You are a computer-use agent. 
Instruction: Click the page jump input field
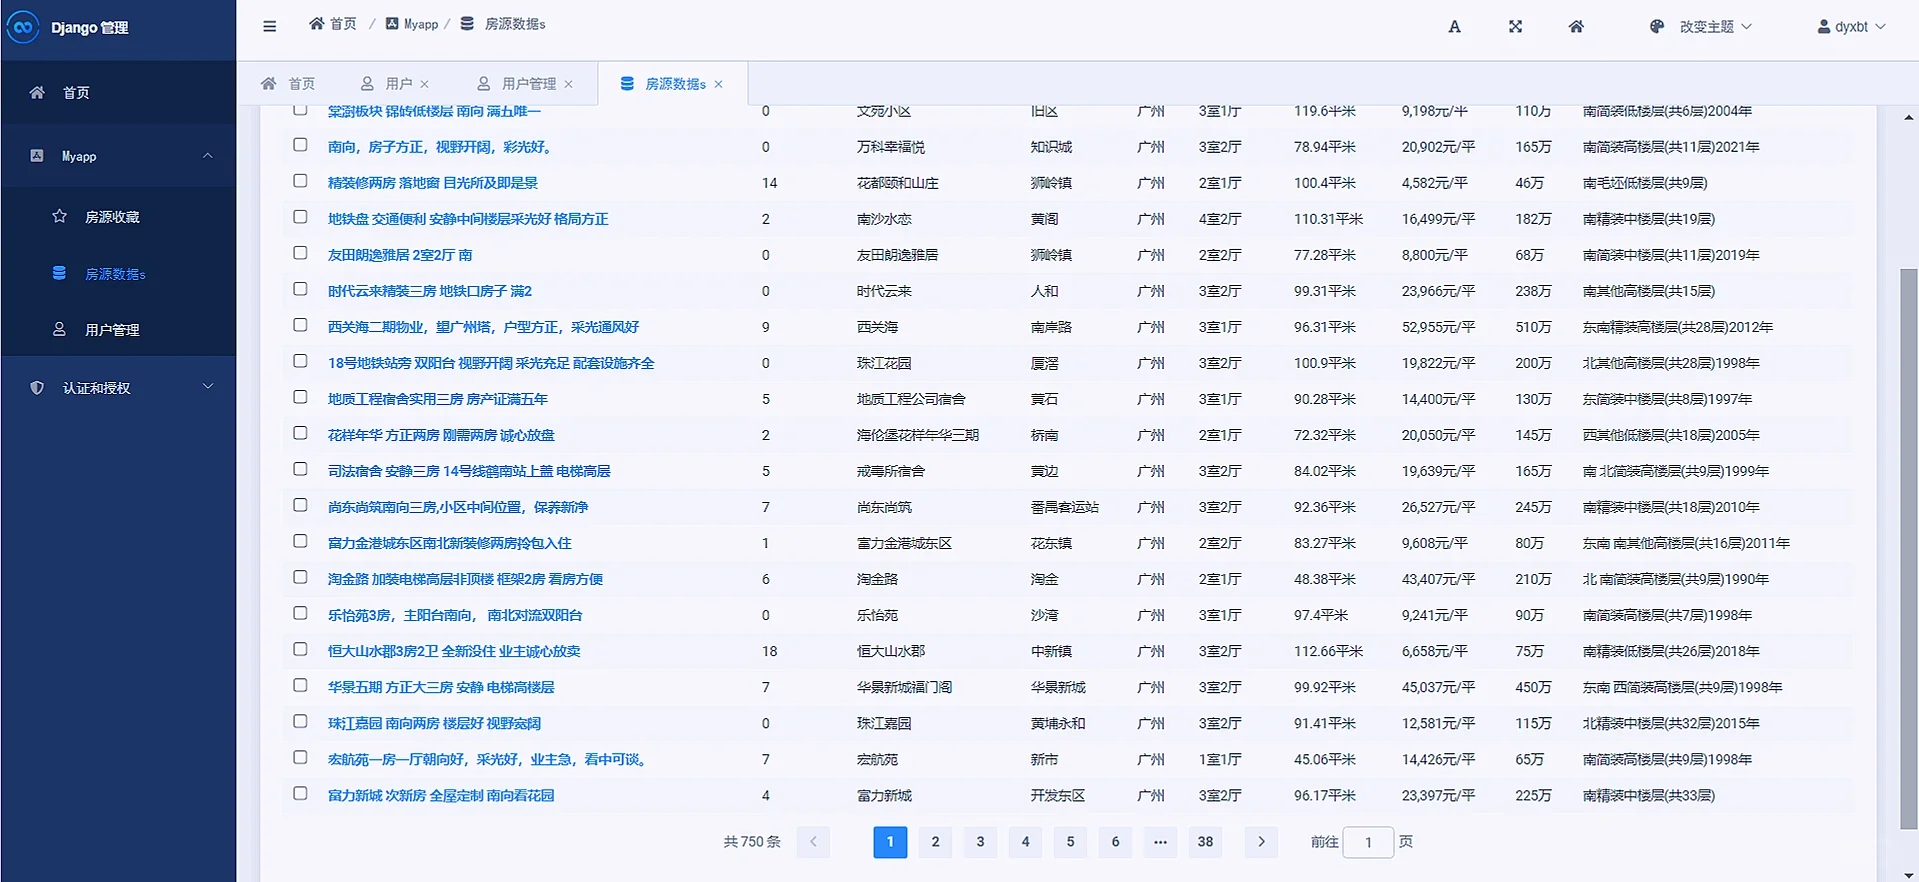pos(1368,842)
